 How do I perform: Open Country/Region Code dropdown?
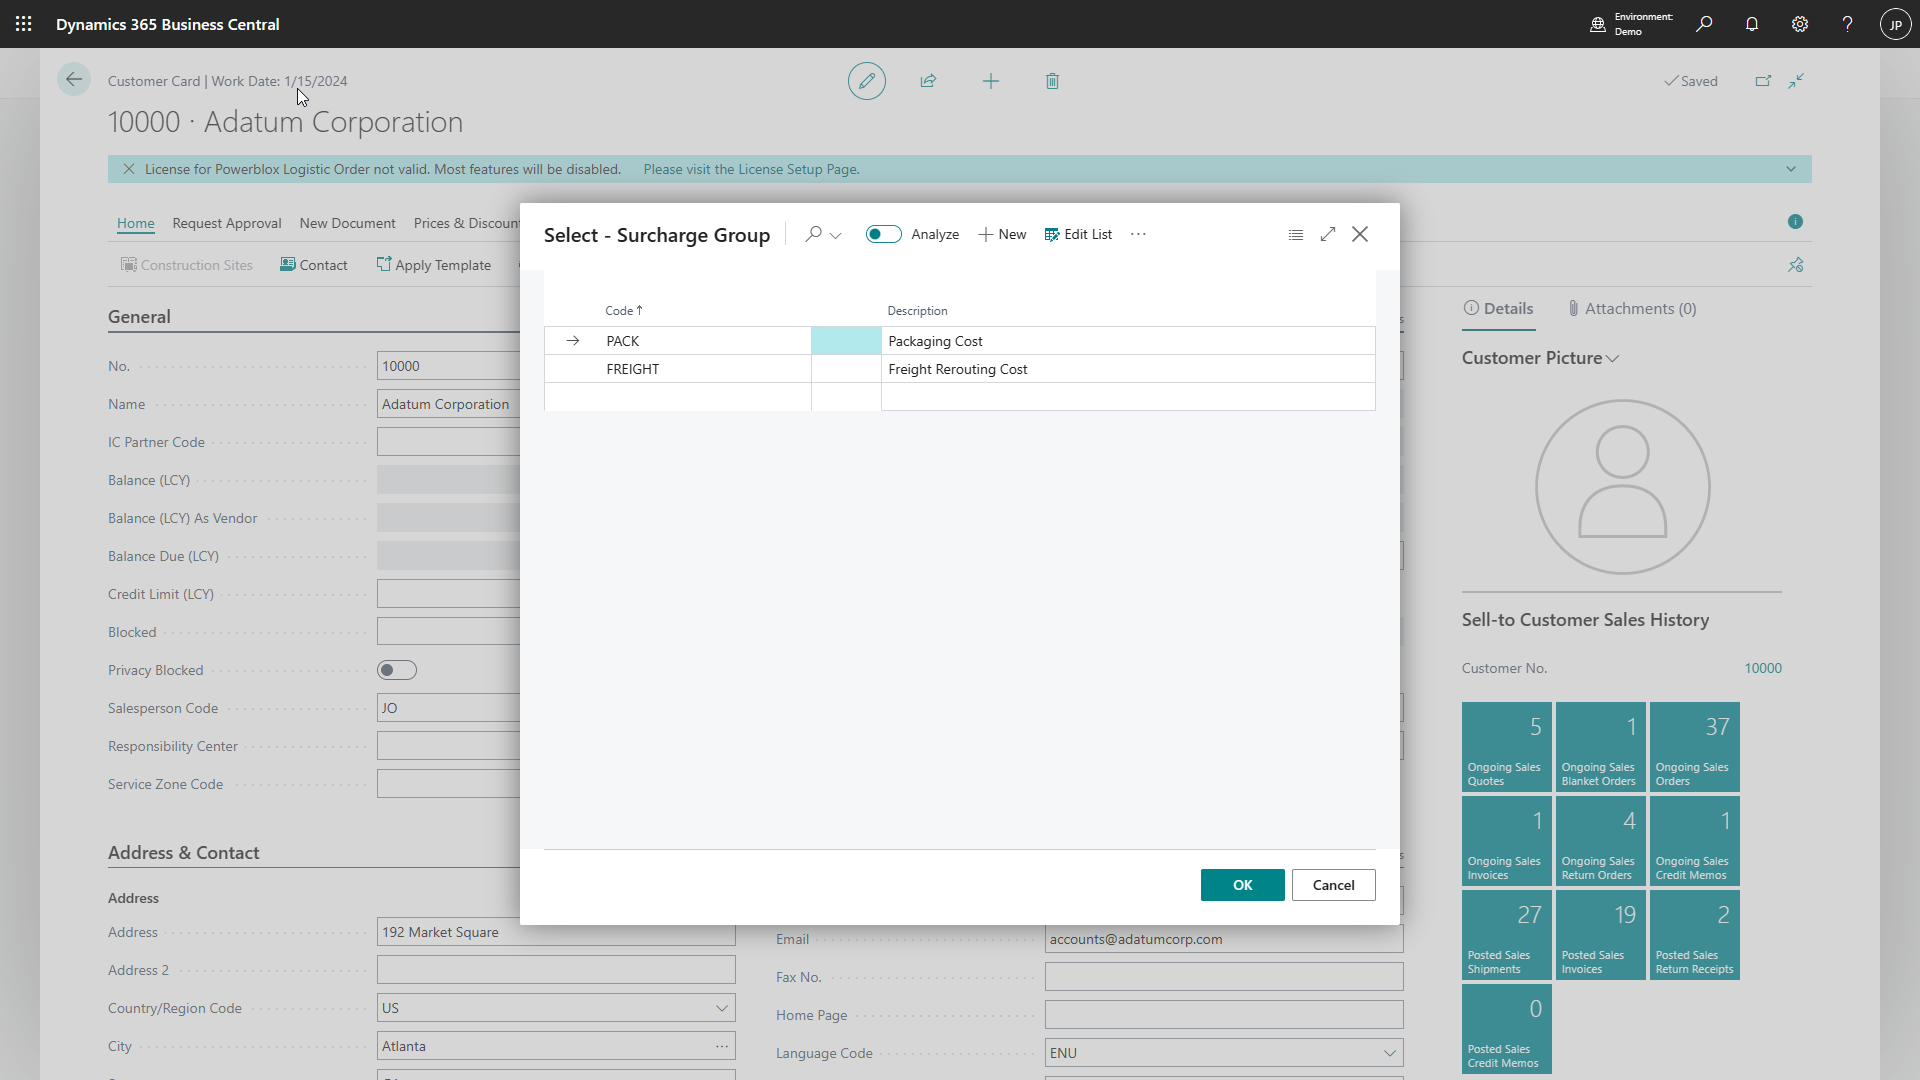[x=722, y=1008]
